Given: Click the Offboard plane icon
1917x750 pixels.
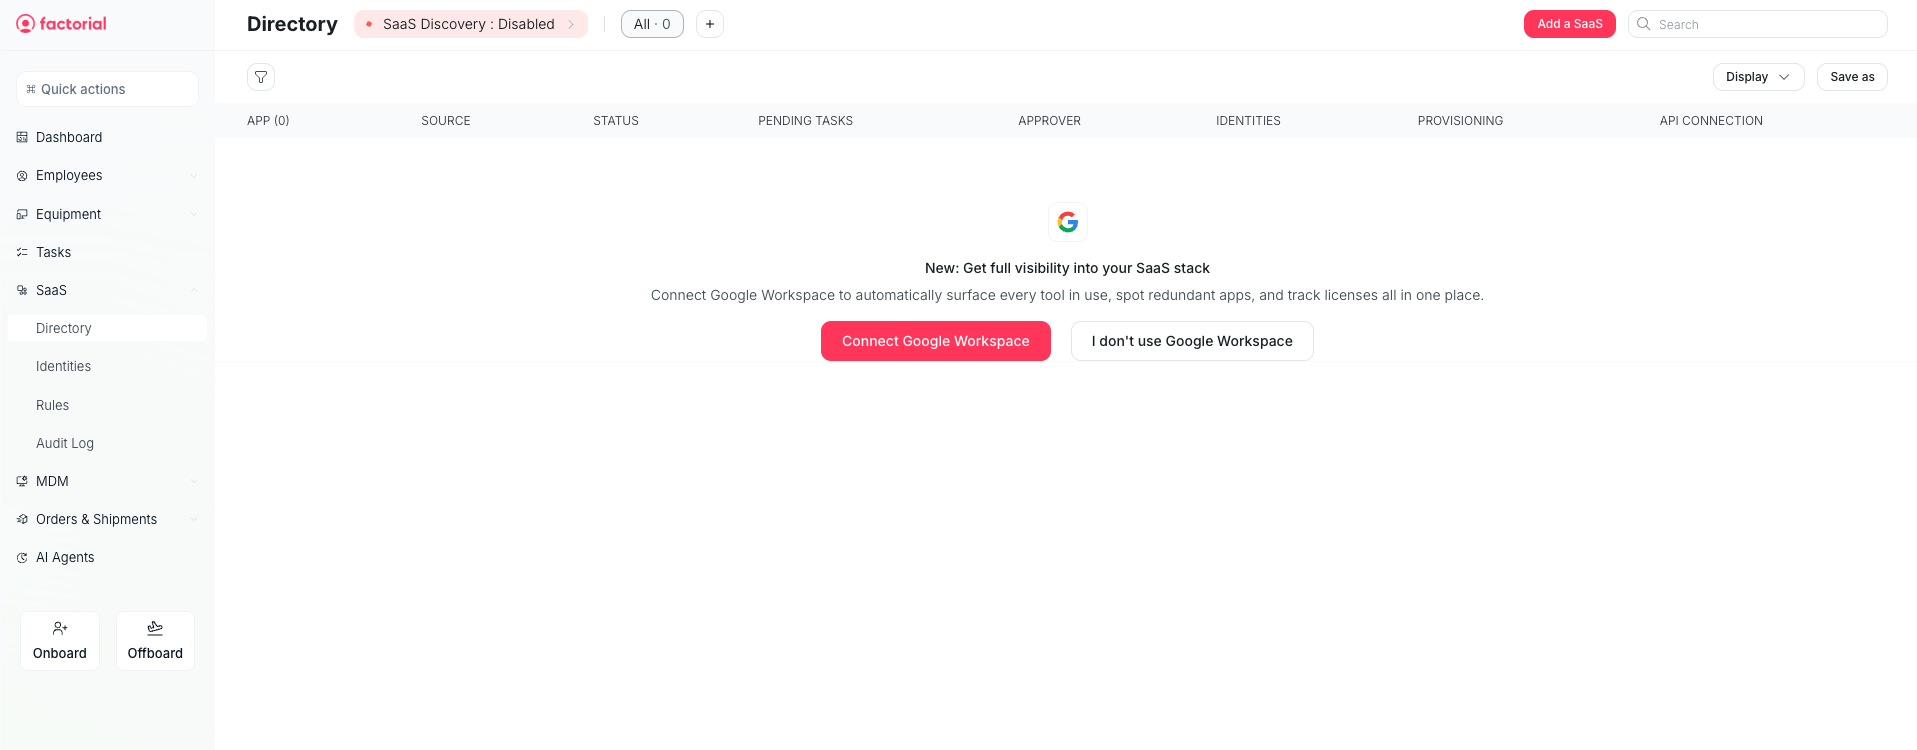Looking at the screenshot, I should pyautogui.click(x=155, y=628).
